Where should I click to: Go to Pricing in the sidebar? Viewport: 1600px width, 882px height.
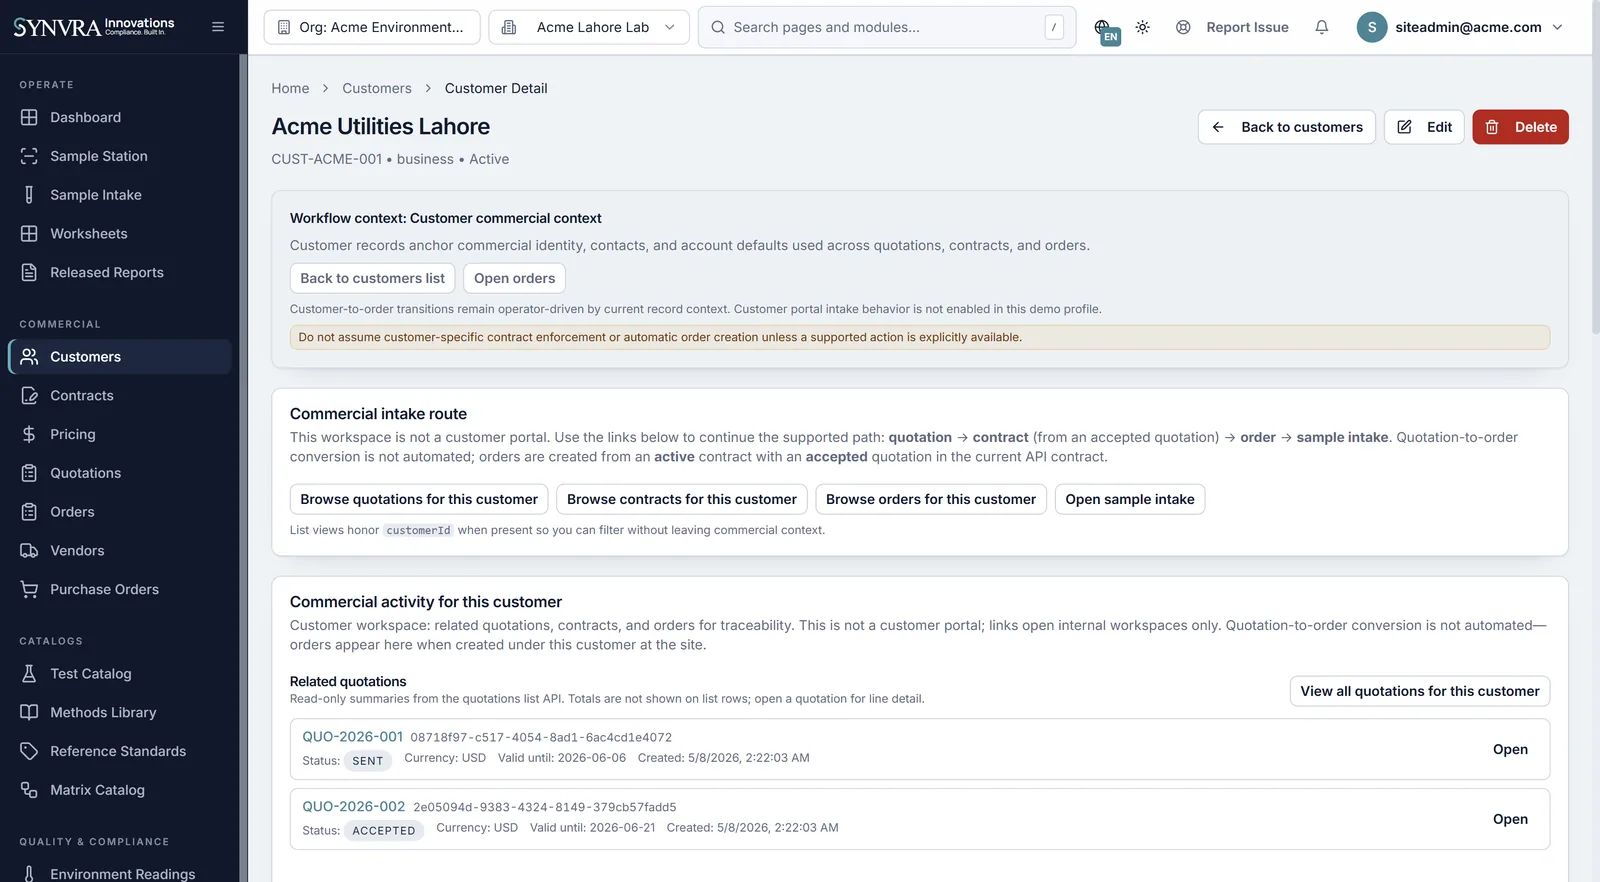click(x=120, y=435)
